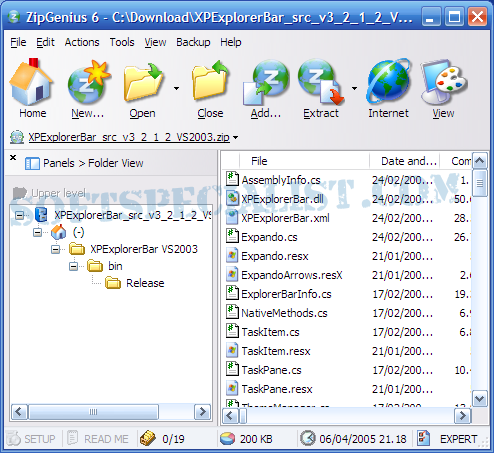Extract files using the Extract icon
Viewport: 494px width, 453px height.
[321, 82]
